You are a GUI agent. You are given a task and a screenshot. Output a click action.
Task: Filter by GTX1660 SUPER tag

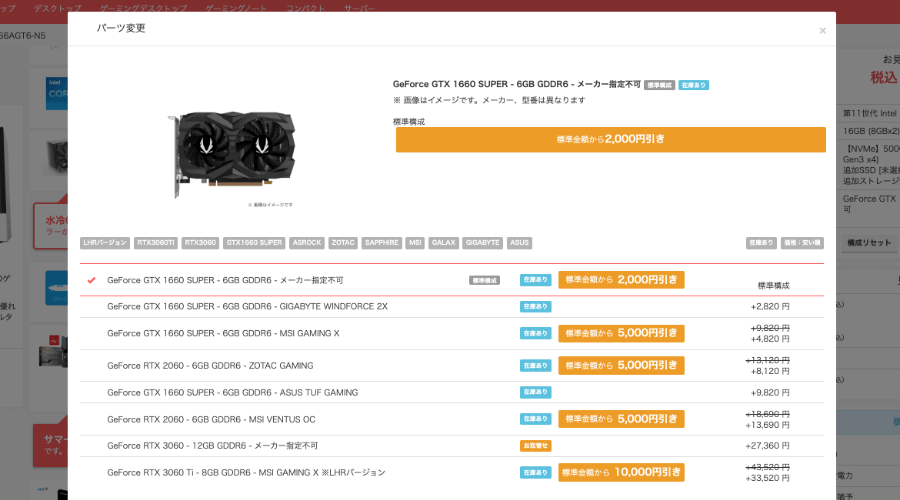(x=254, y=243)
